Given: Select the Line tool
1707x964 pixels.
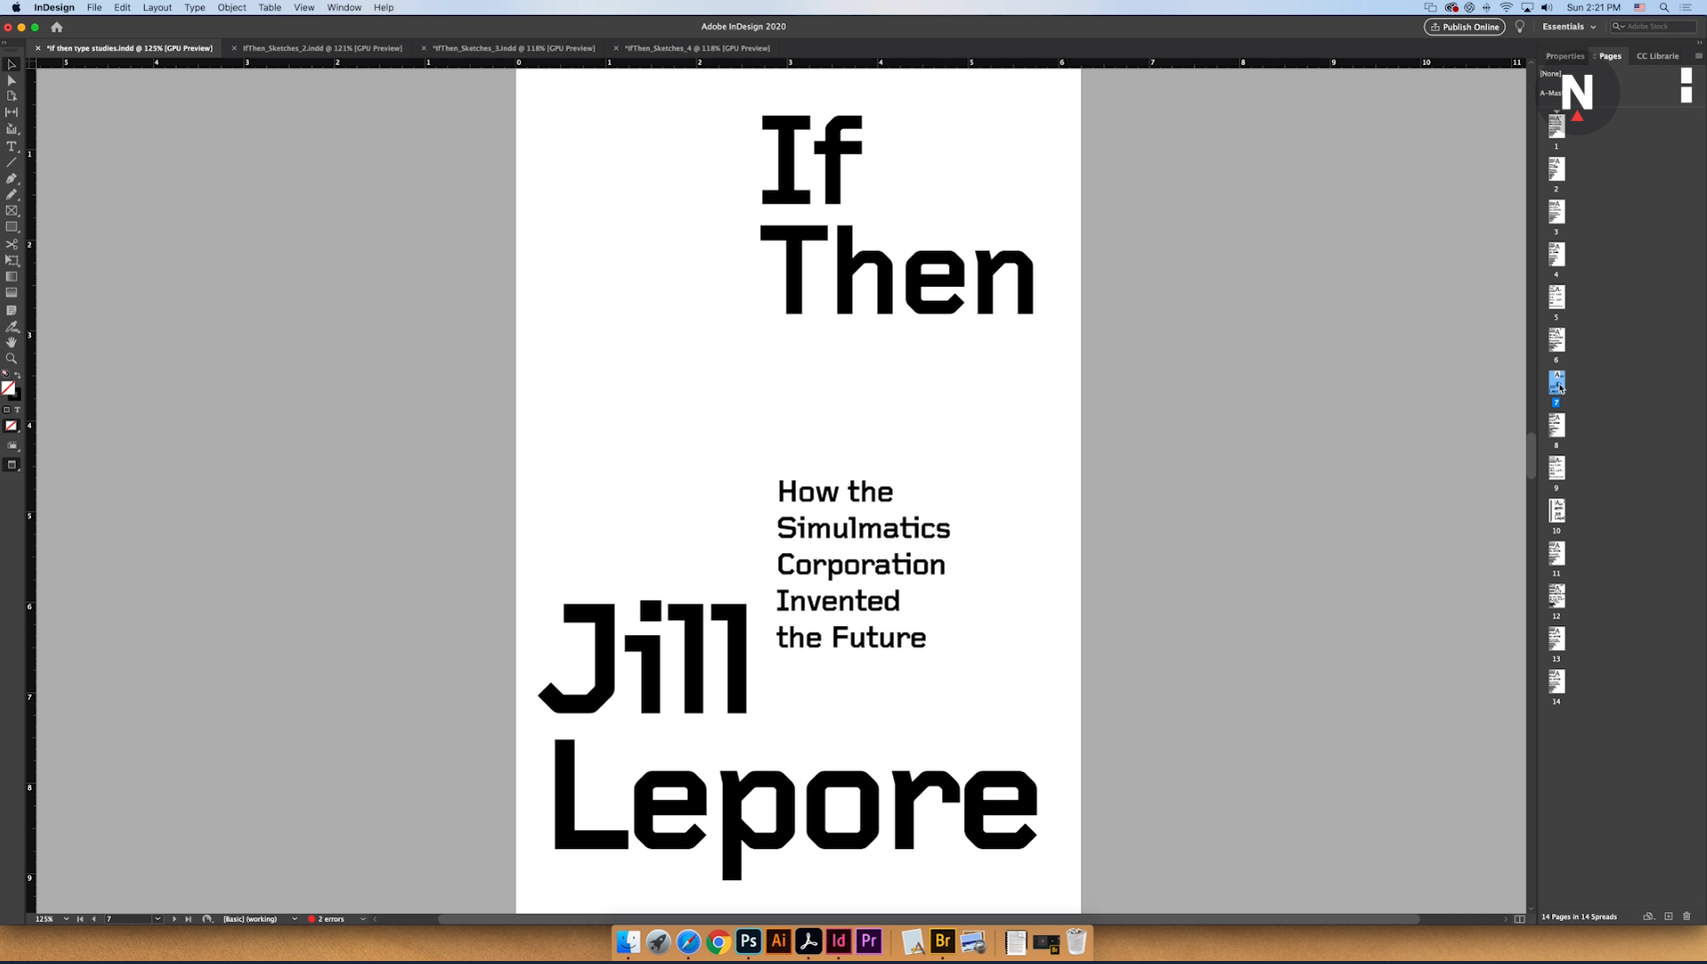Looking at the screenshot, I should (x=12, y=162).
